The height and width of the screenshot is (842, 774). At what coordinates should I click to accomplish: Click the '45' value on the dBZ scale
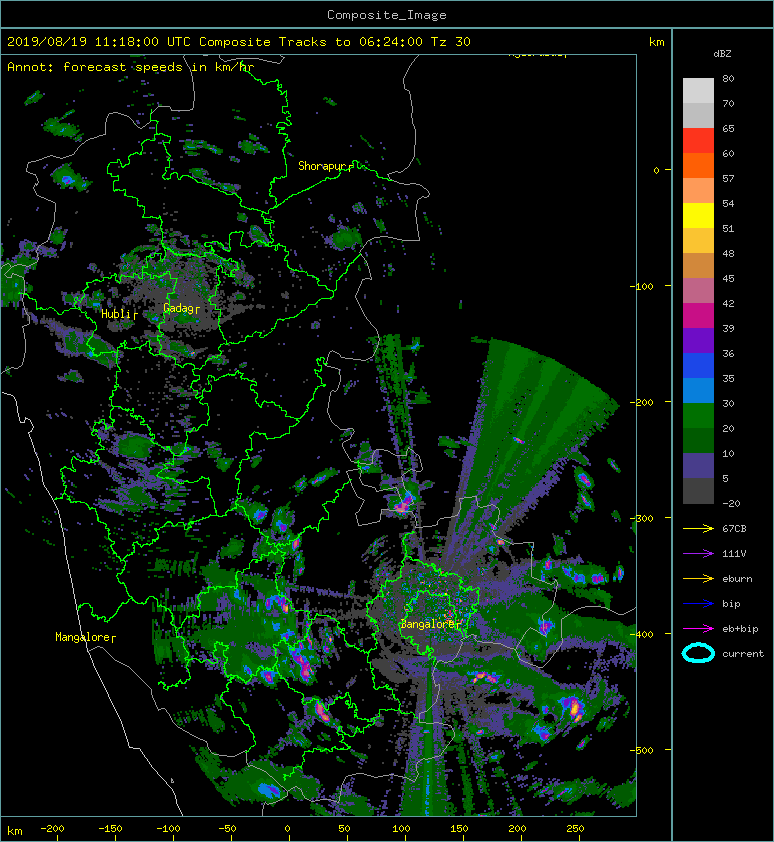[x=728, y=279]
